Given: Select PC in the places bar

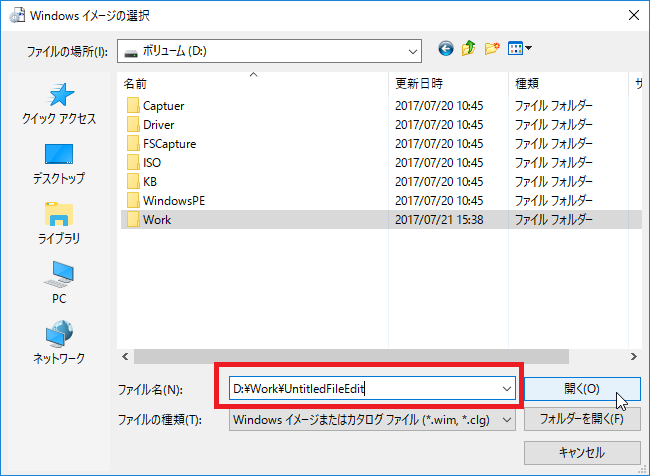Looking at the screenshot, I should (59, 283).
